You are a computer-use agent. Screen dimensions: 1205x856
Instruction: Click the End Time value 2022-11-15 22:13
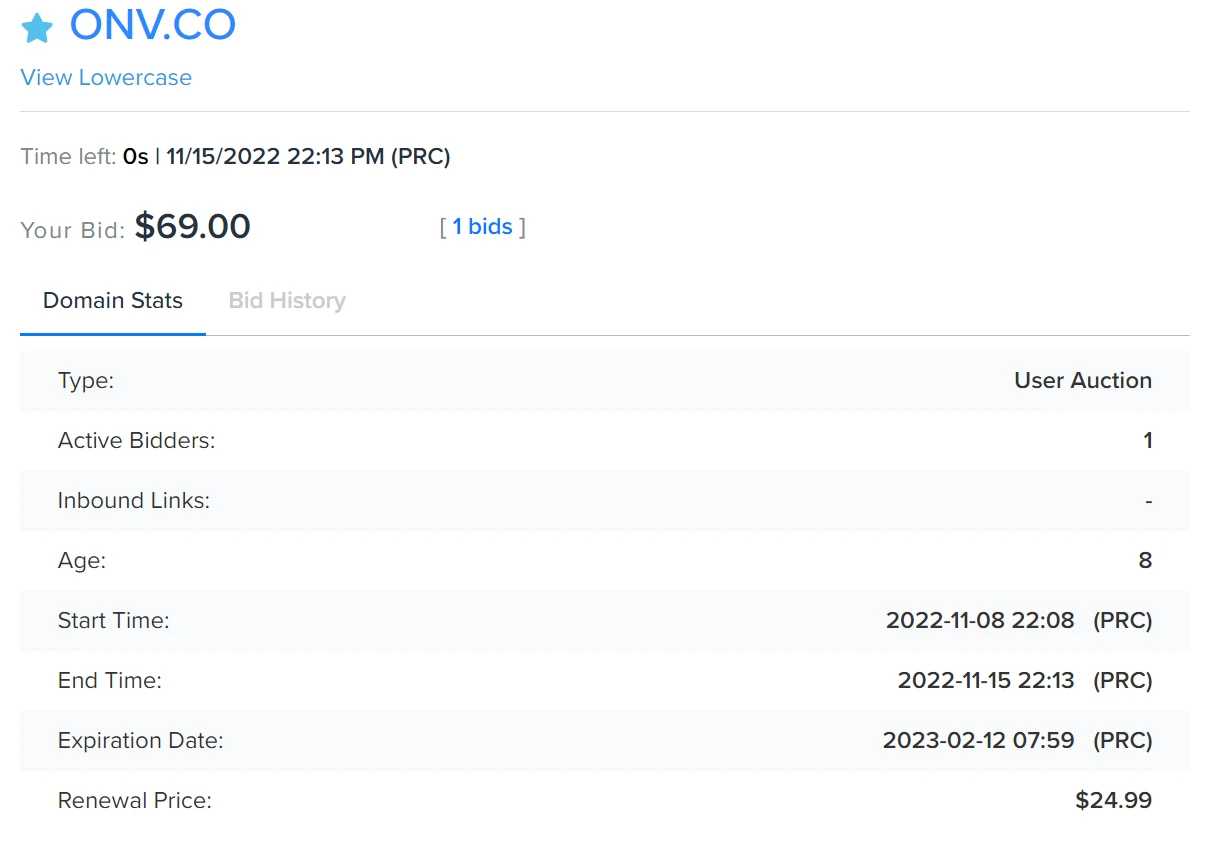click(986, 680)
